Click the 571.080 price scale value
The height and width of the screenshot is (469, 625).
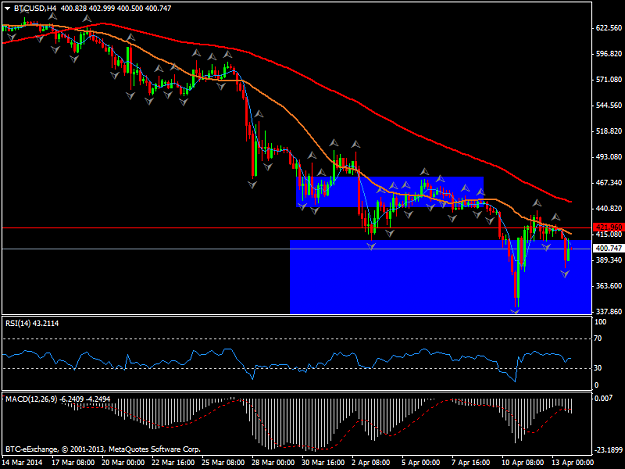tap(609, 80)
